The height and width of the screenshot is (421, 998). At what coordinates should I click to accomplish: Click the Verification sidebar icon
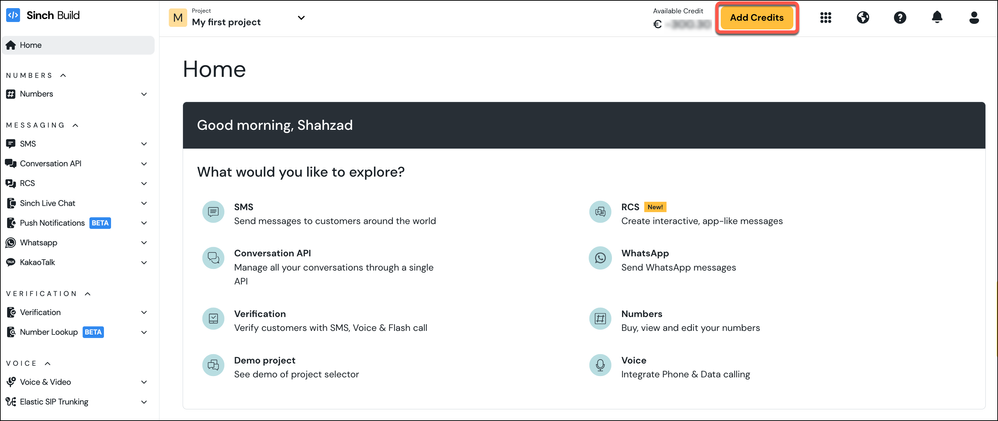[10, 312]
